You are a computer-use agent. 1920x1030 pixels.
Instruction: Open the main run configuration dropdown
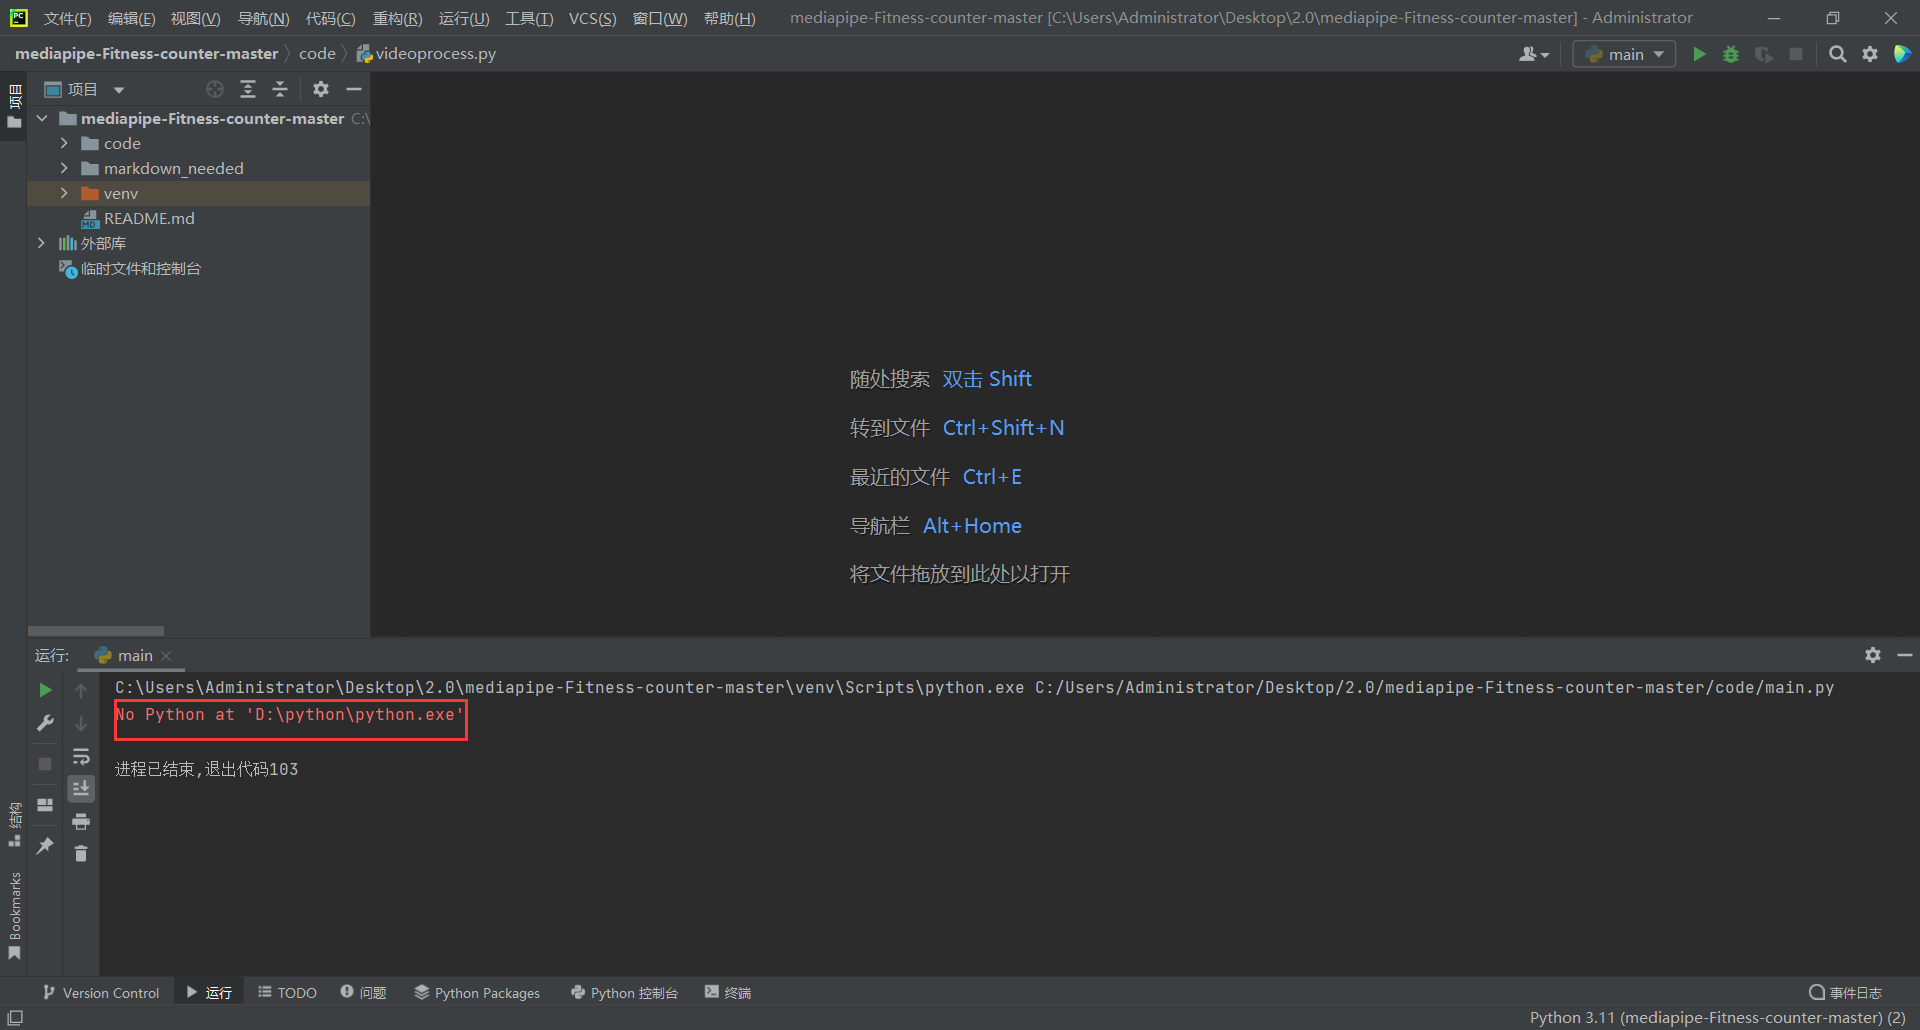(x=1624, y=54)
